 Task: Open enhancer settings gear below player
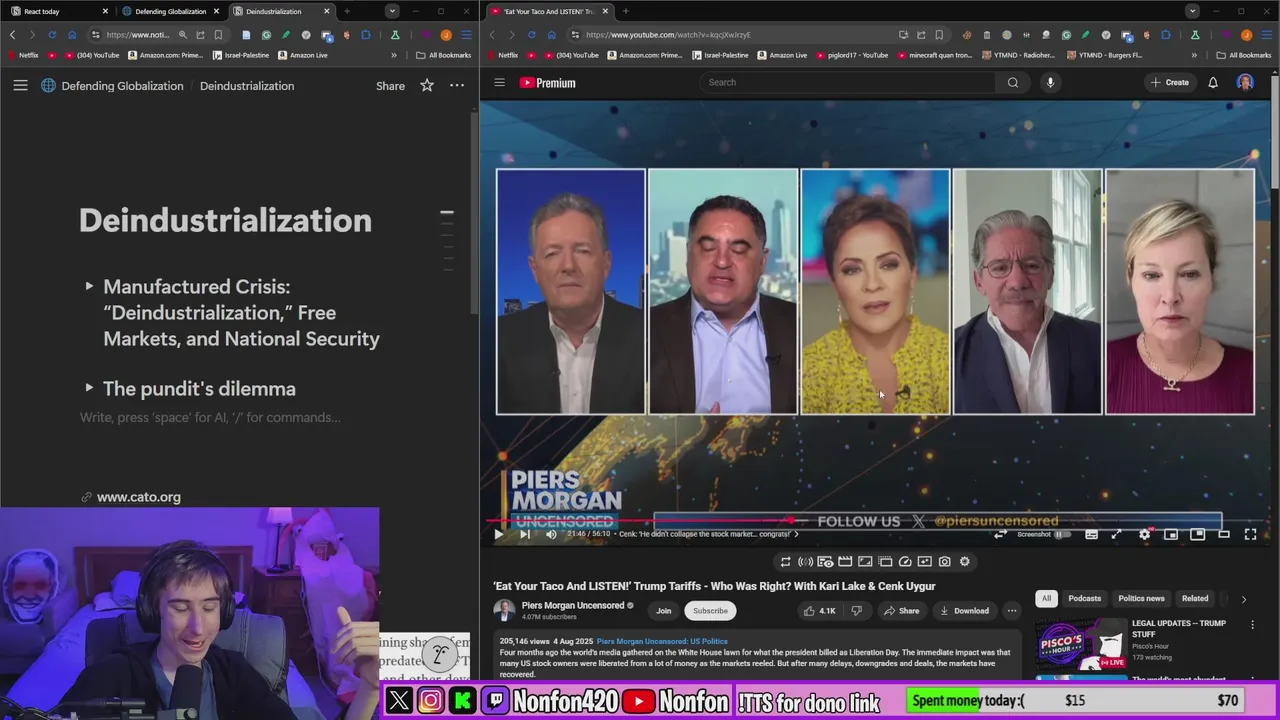(x=965, y=562)
